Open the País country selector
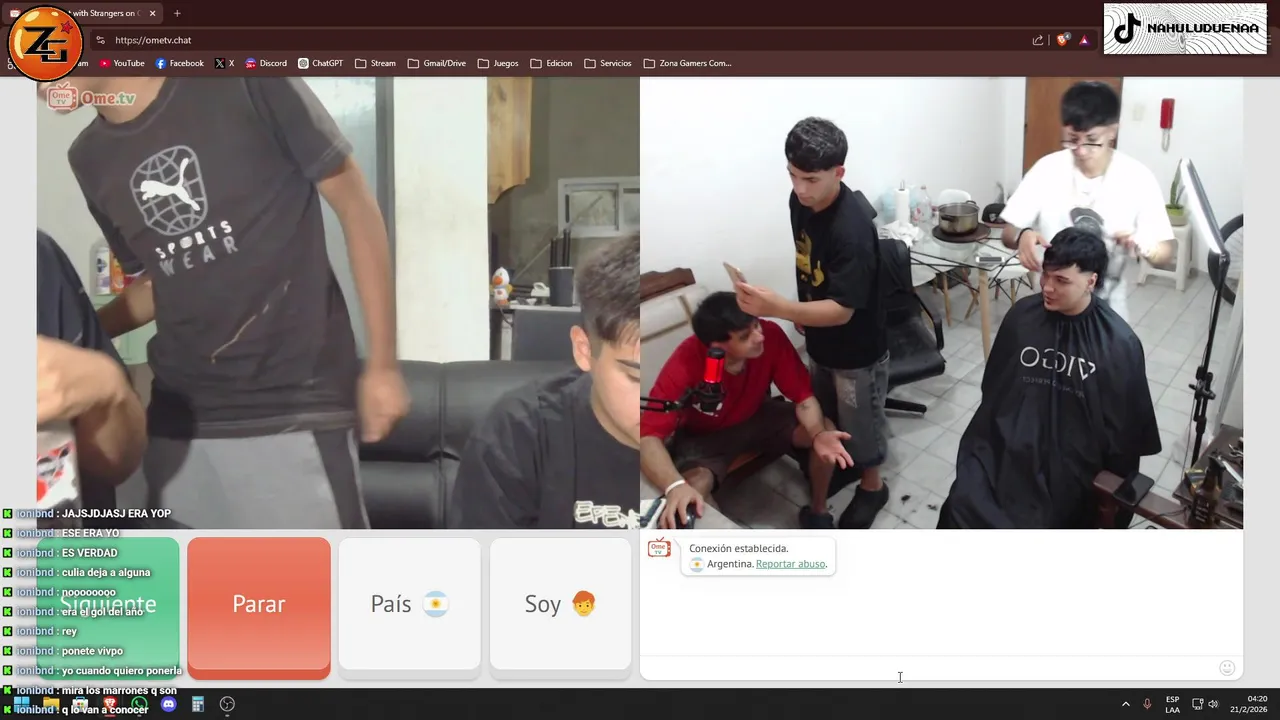Screen dimensions: 1280x720 tap(409, 604)
